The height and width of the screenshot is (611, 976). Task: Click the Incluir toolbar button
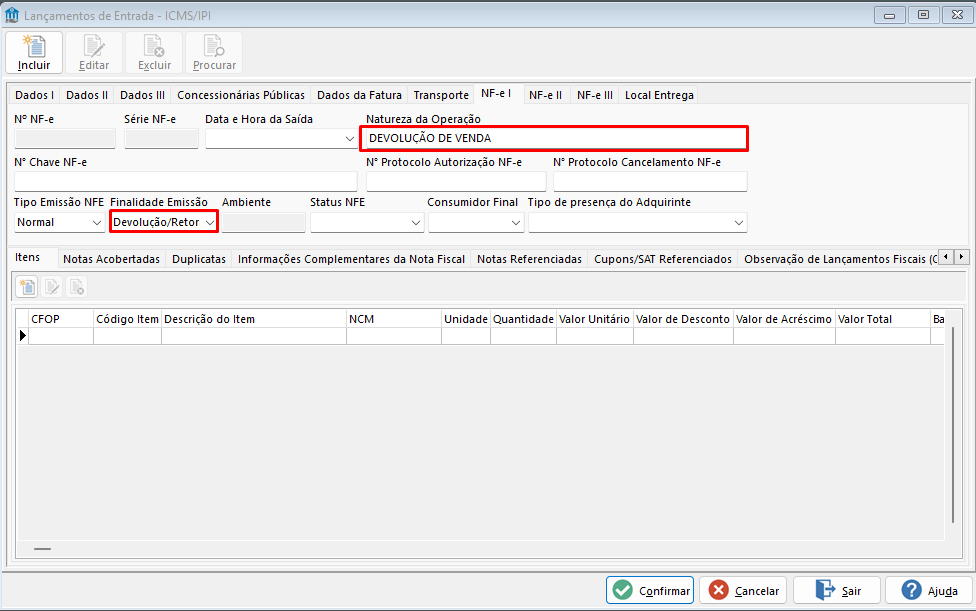click(34, 52)
